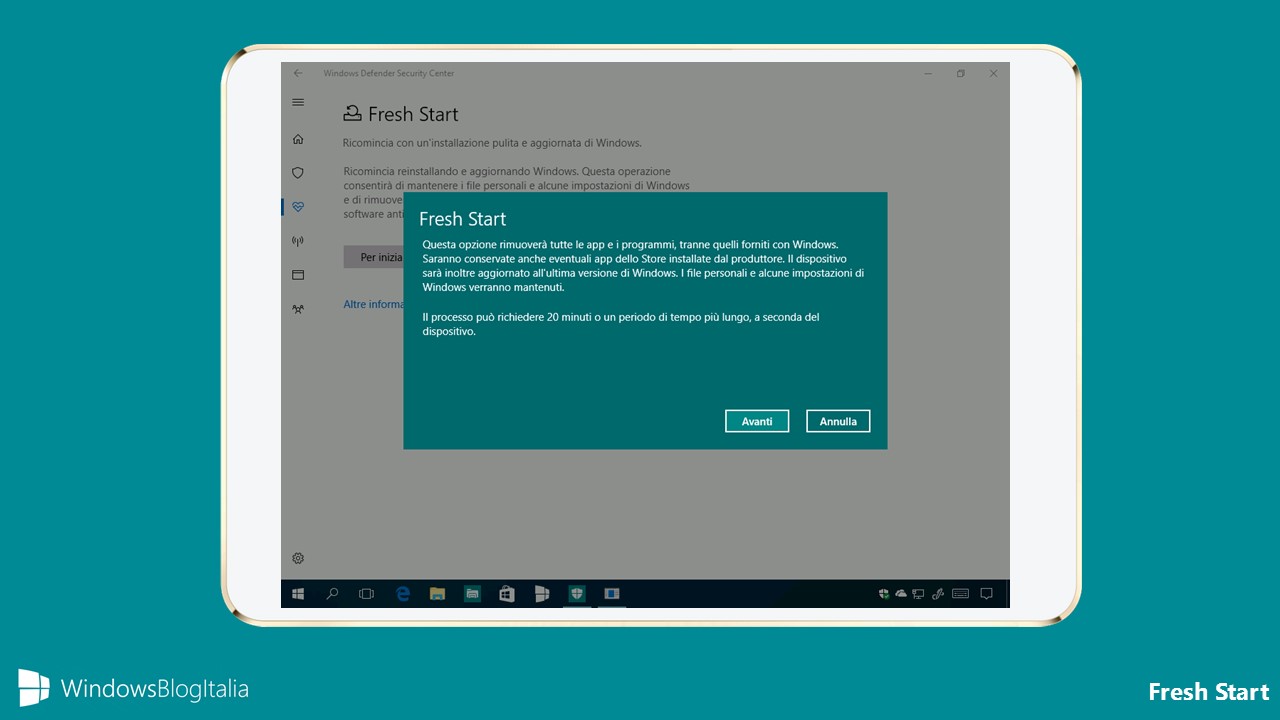Open Firewall and network sidebar icon
Image resolution: width=1280 pixels, height=720 pixels.
coord(298,241)
